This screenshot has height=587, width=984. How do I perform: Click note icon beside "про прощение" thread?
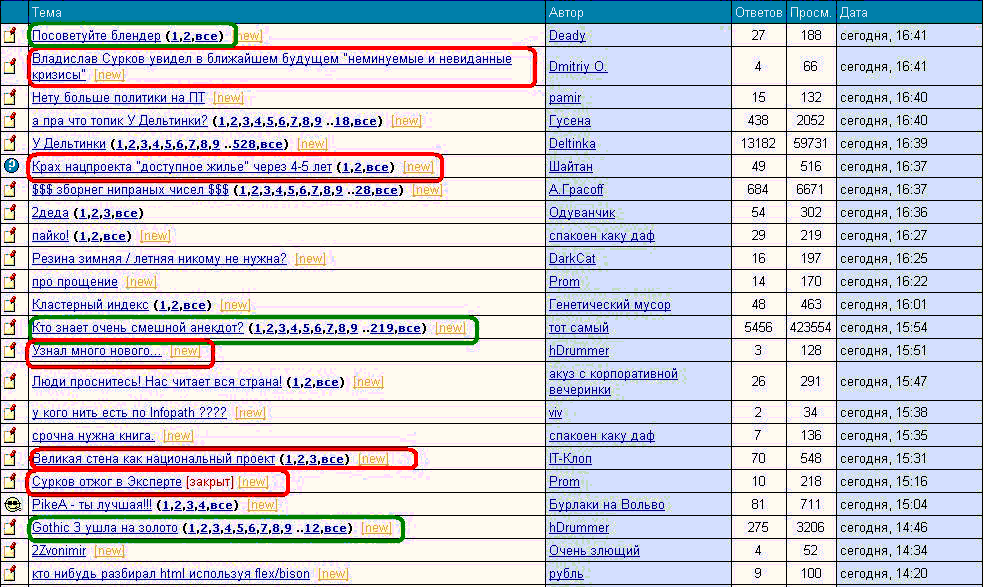click(11, 282)
